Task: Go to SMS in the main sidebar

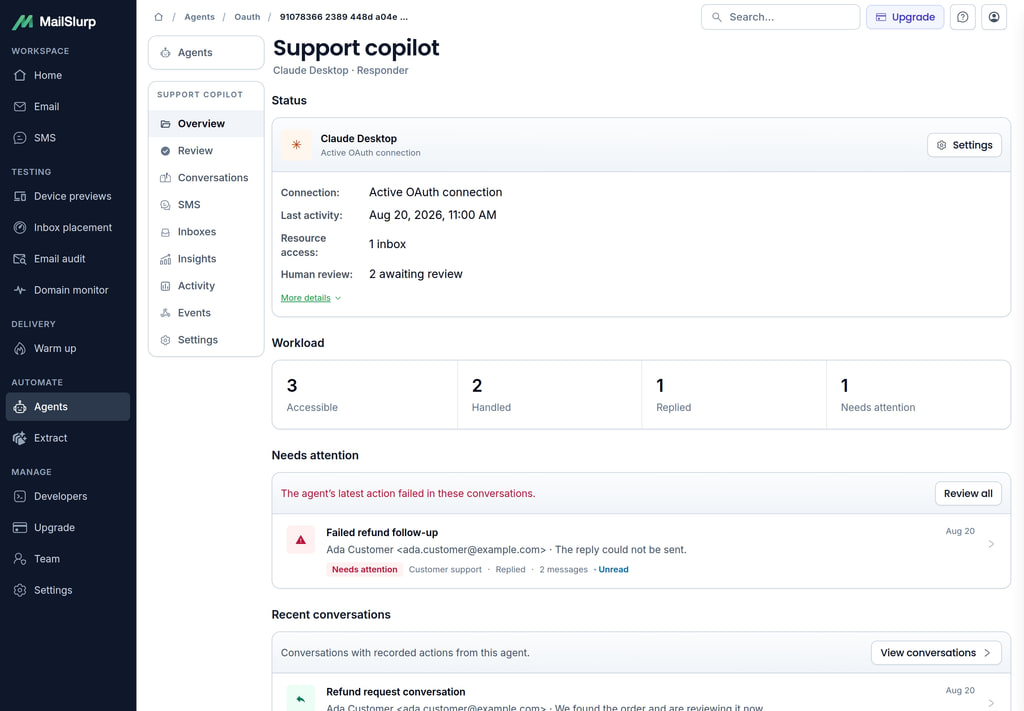Action: (x=68, y=138)
